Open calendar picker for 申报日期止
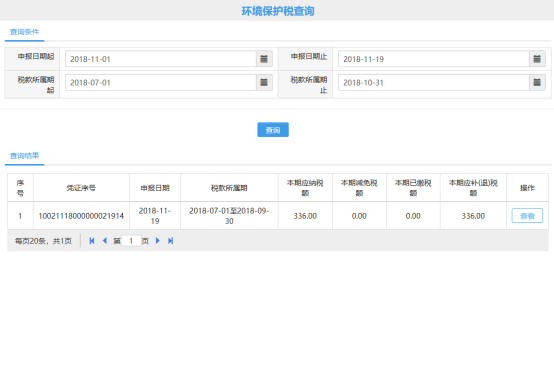Screen dimensions: 554x367 click(537, 59)
